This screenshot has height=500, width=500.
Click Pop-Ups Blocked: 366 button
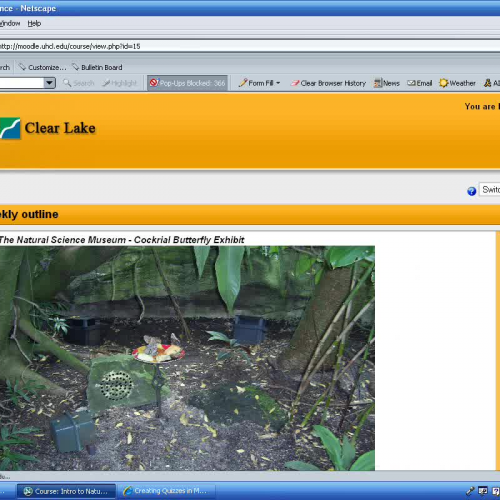[187, 83]
